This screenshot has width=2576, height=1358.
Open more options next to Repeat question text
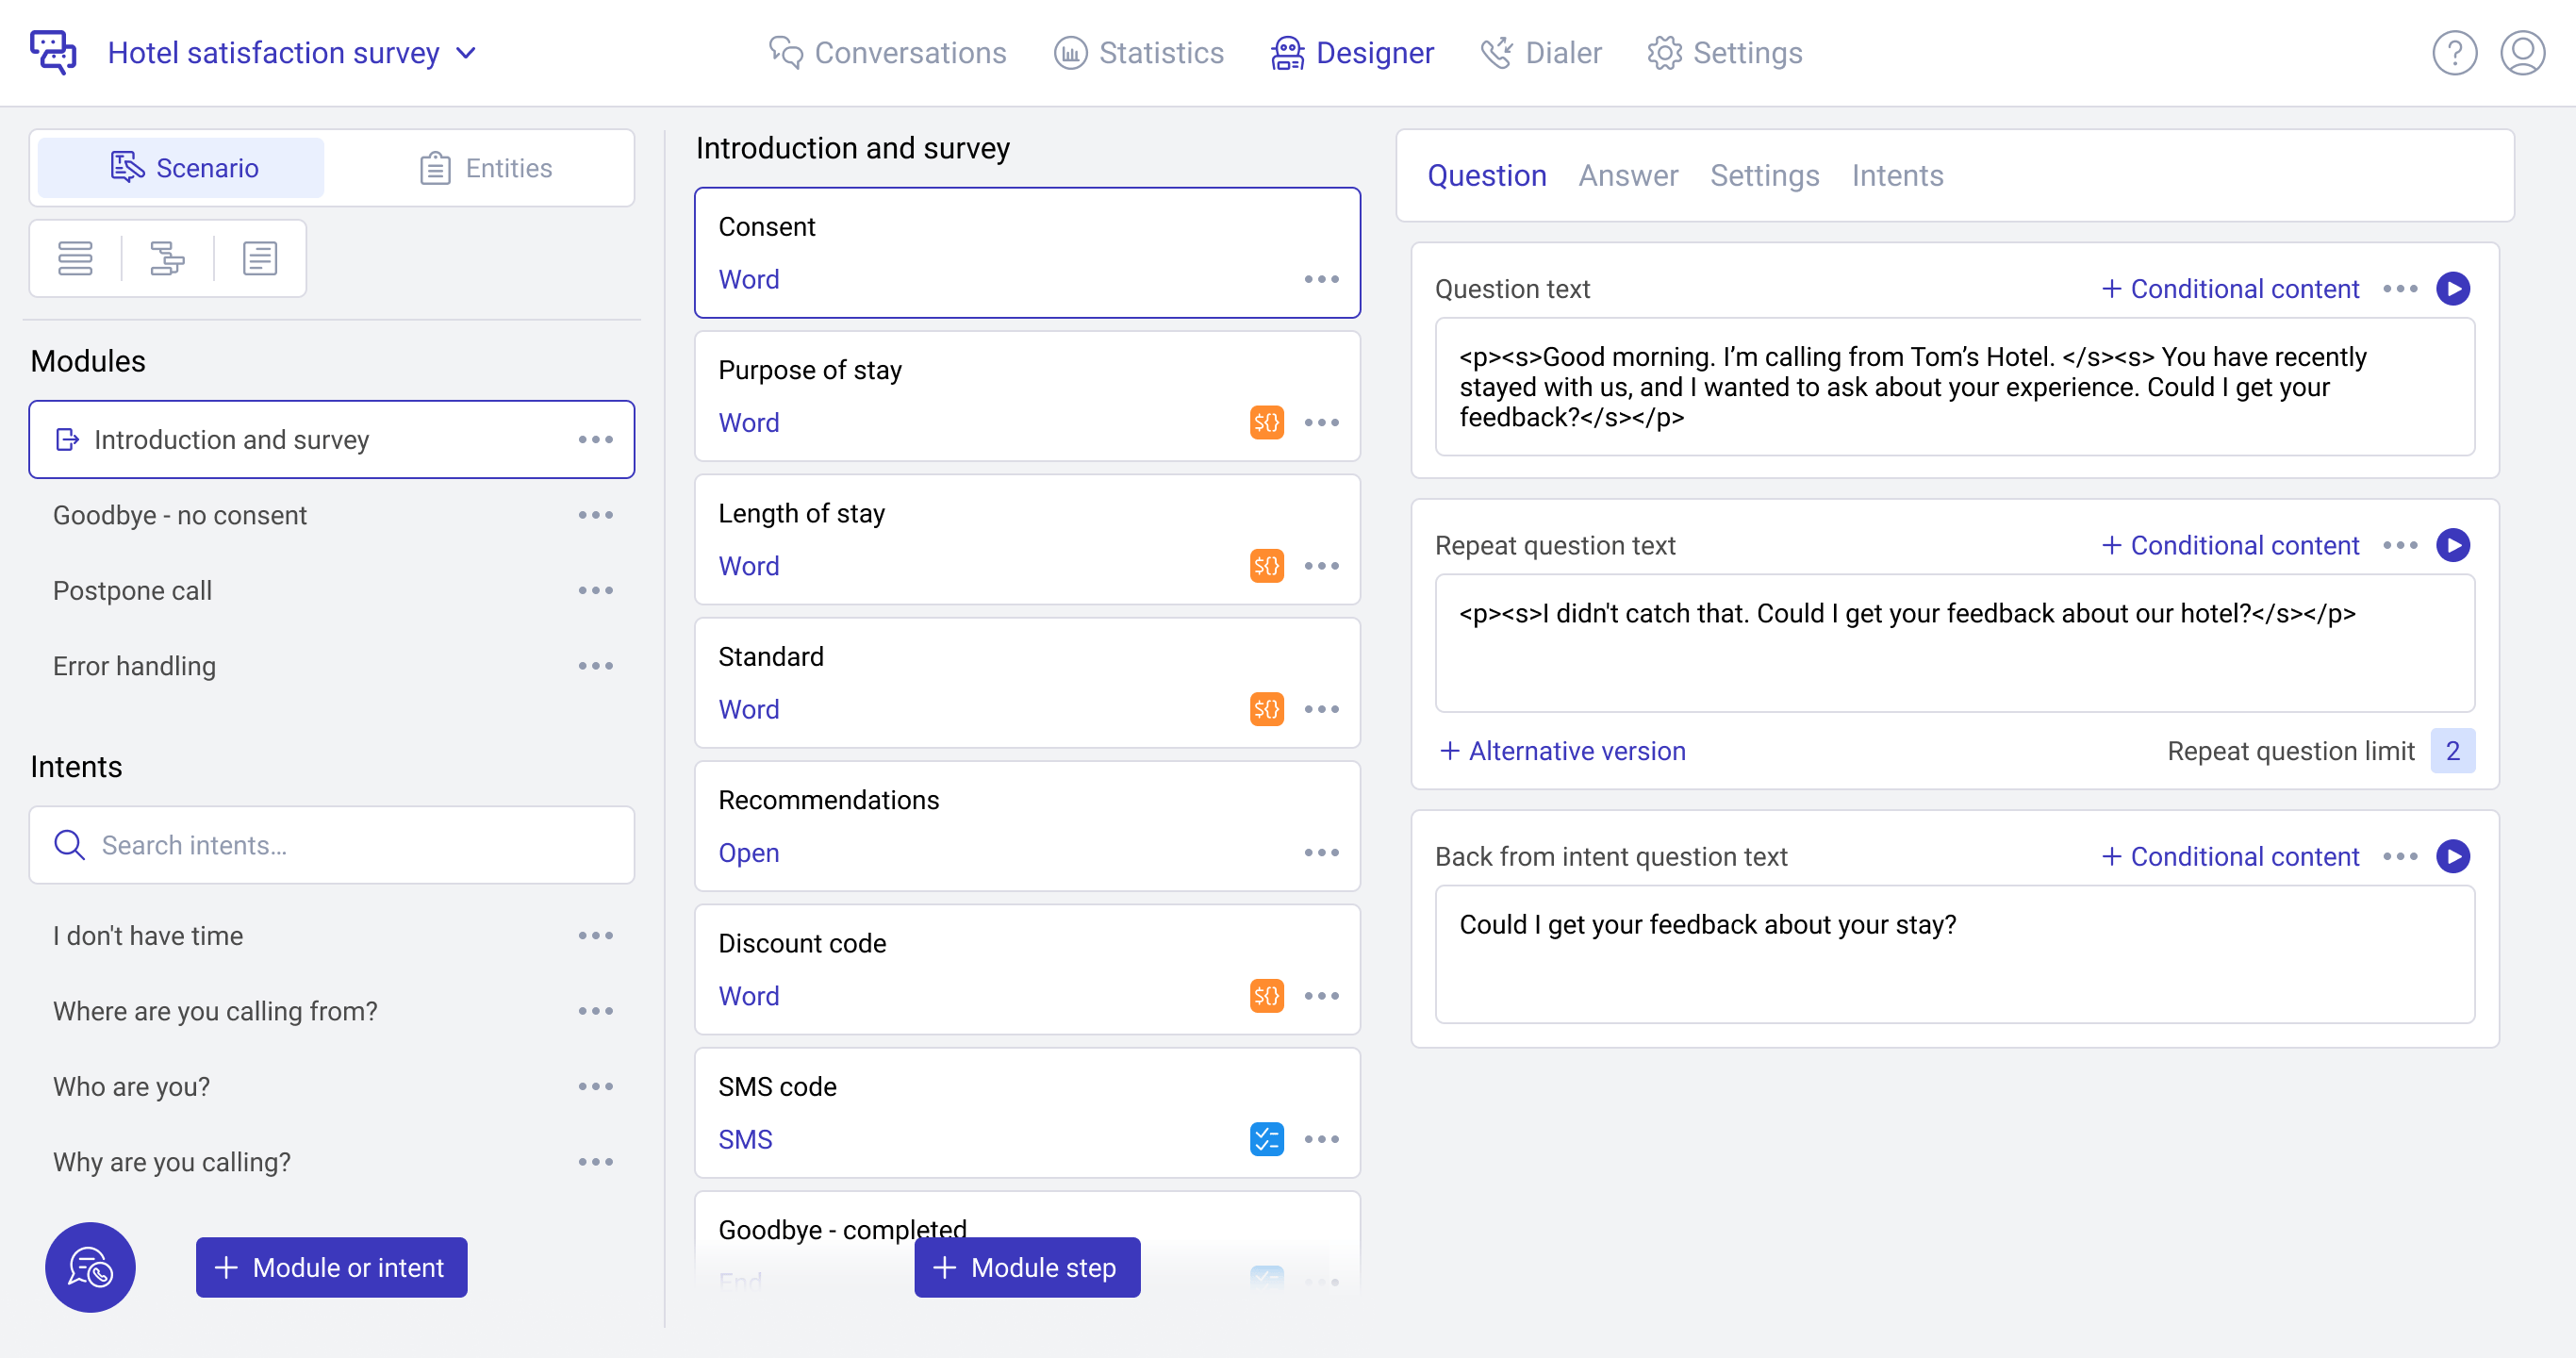click(2400, 545)
